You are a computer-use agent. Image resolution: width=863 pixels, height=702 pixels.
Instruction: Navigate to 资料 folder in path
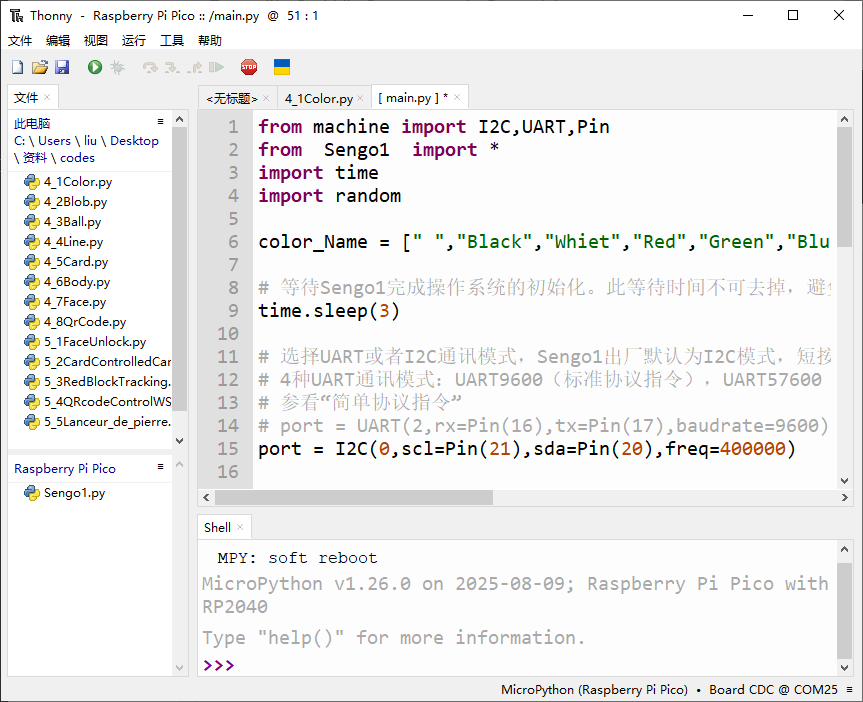coord(35,158)
